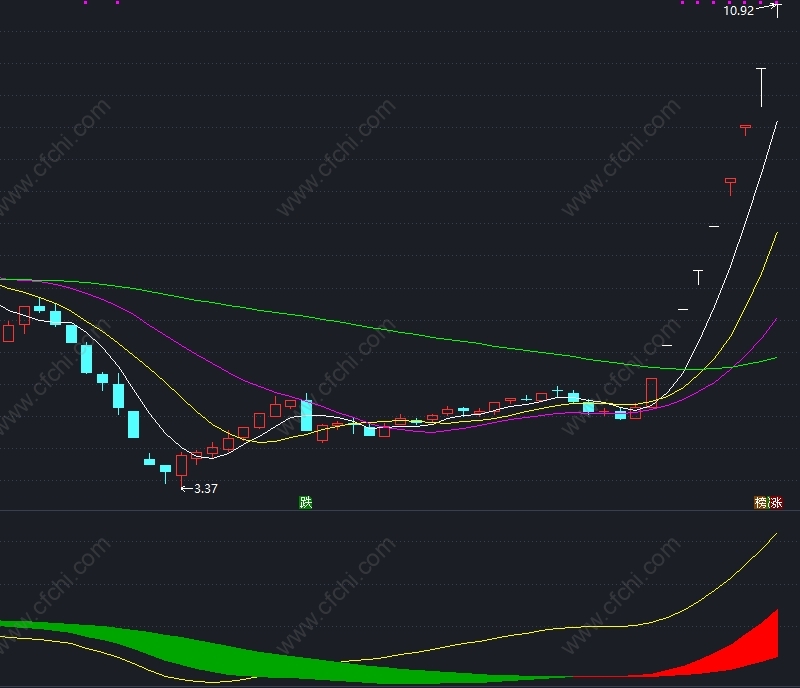Click the 10.92 high price label

pyautogui.click(x=738, y=11)
